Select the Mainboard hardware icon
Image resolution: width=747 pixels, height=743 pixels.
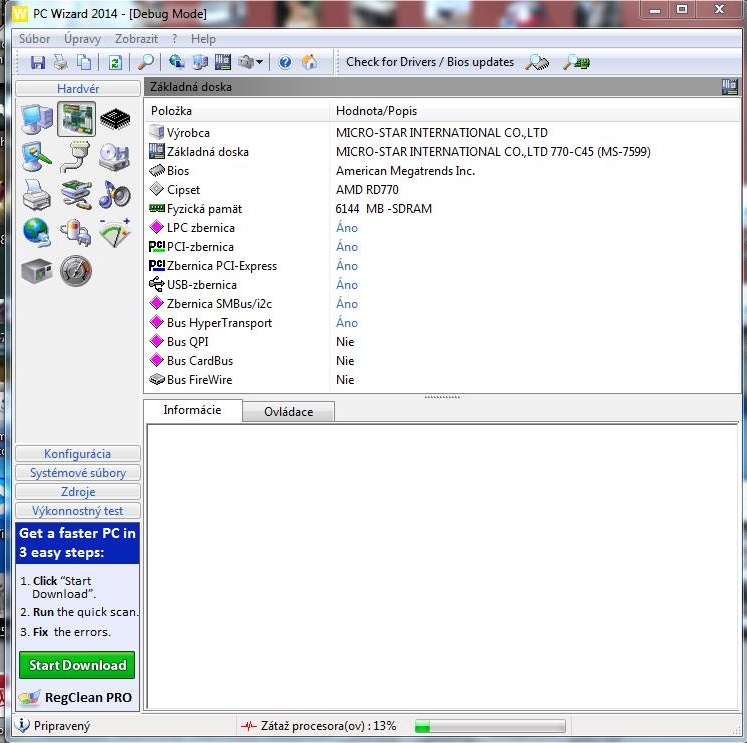[76, 120]
